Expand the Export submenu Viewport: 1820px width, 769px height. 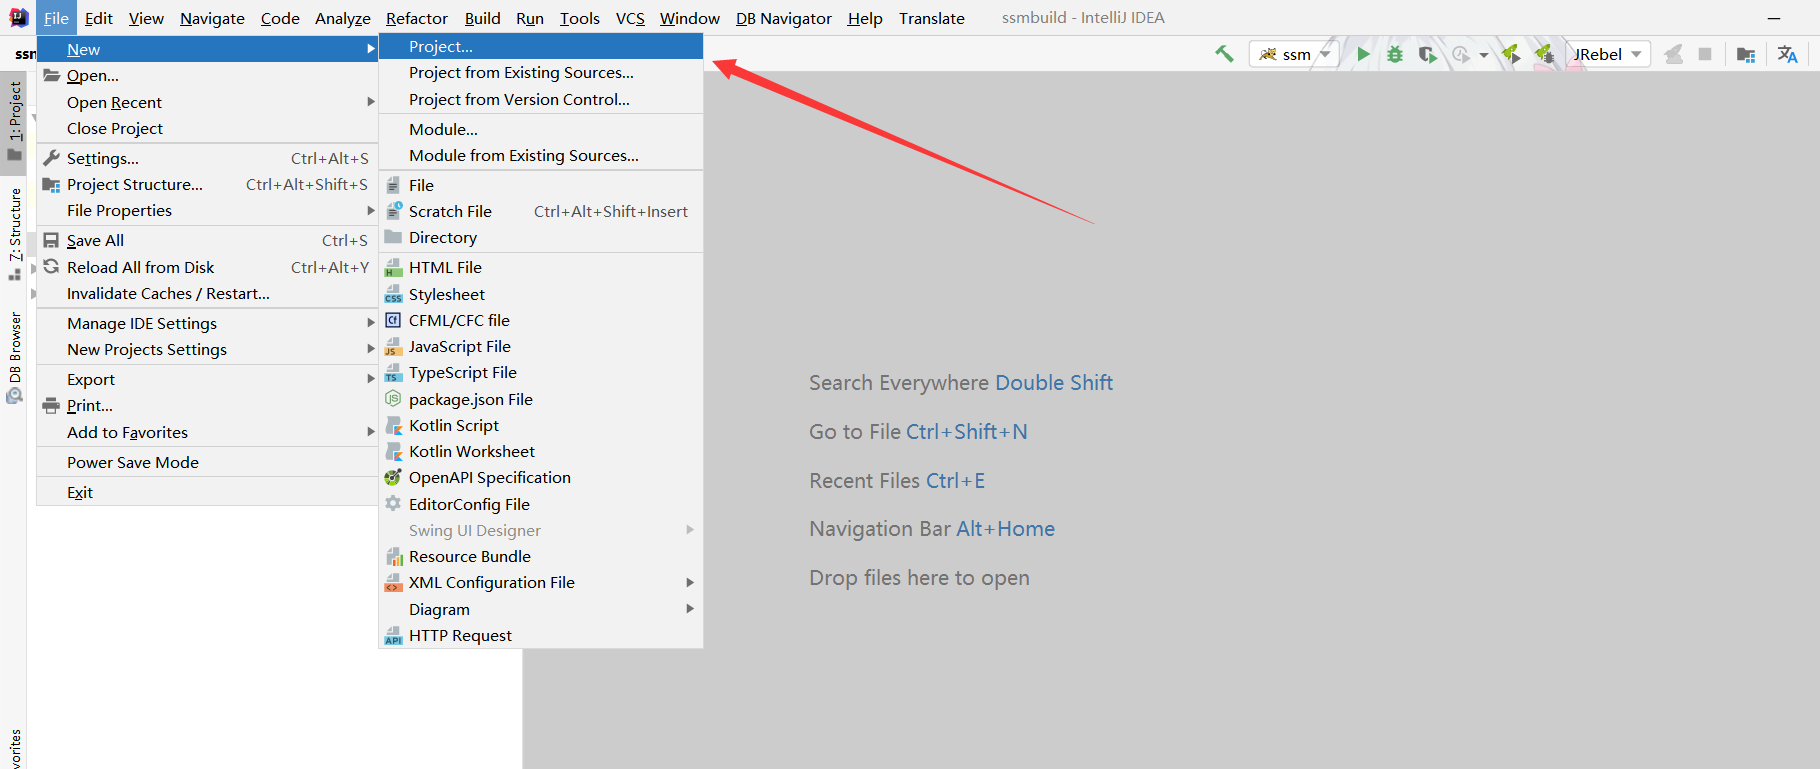coord(207,379)
